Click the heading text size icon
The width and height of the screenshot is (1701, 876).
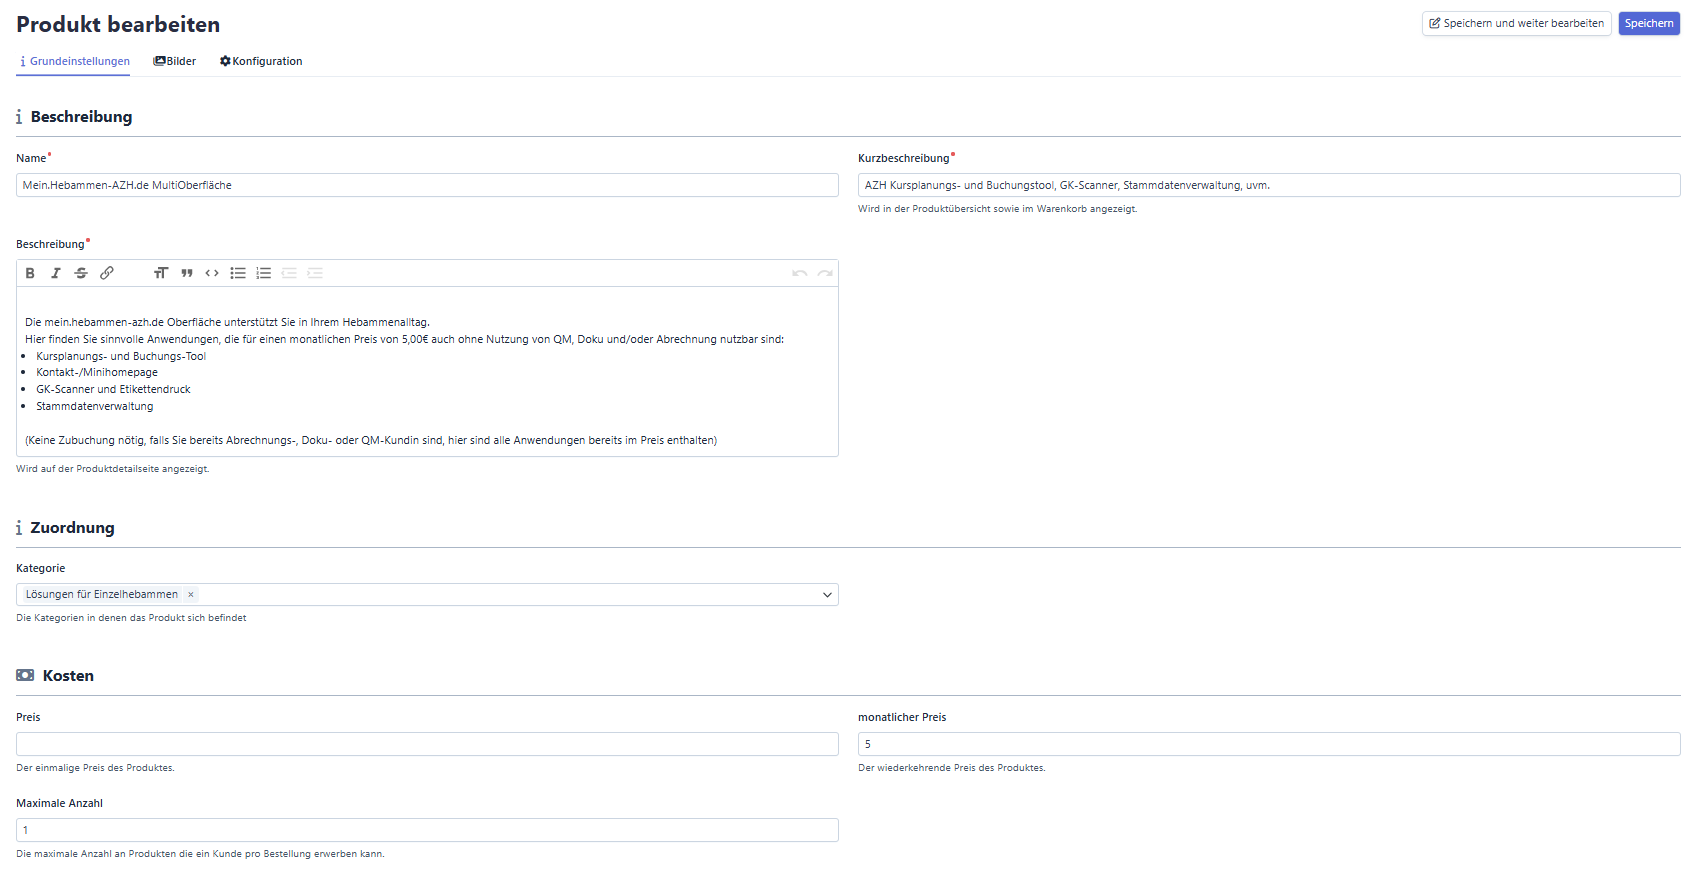(x=161, y=273)
